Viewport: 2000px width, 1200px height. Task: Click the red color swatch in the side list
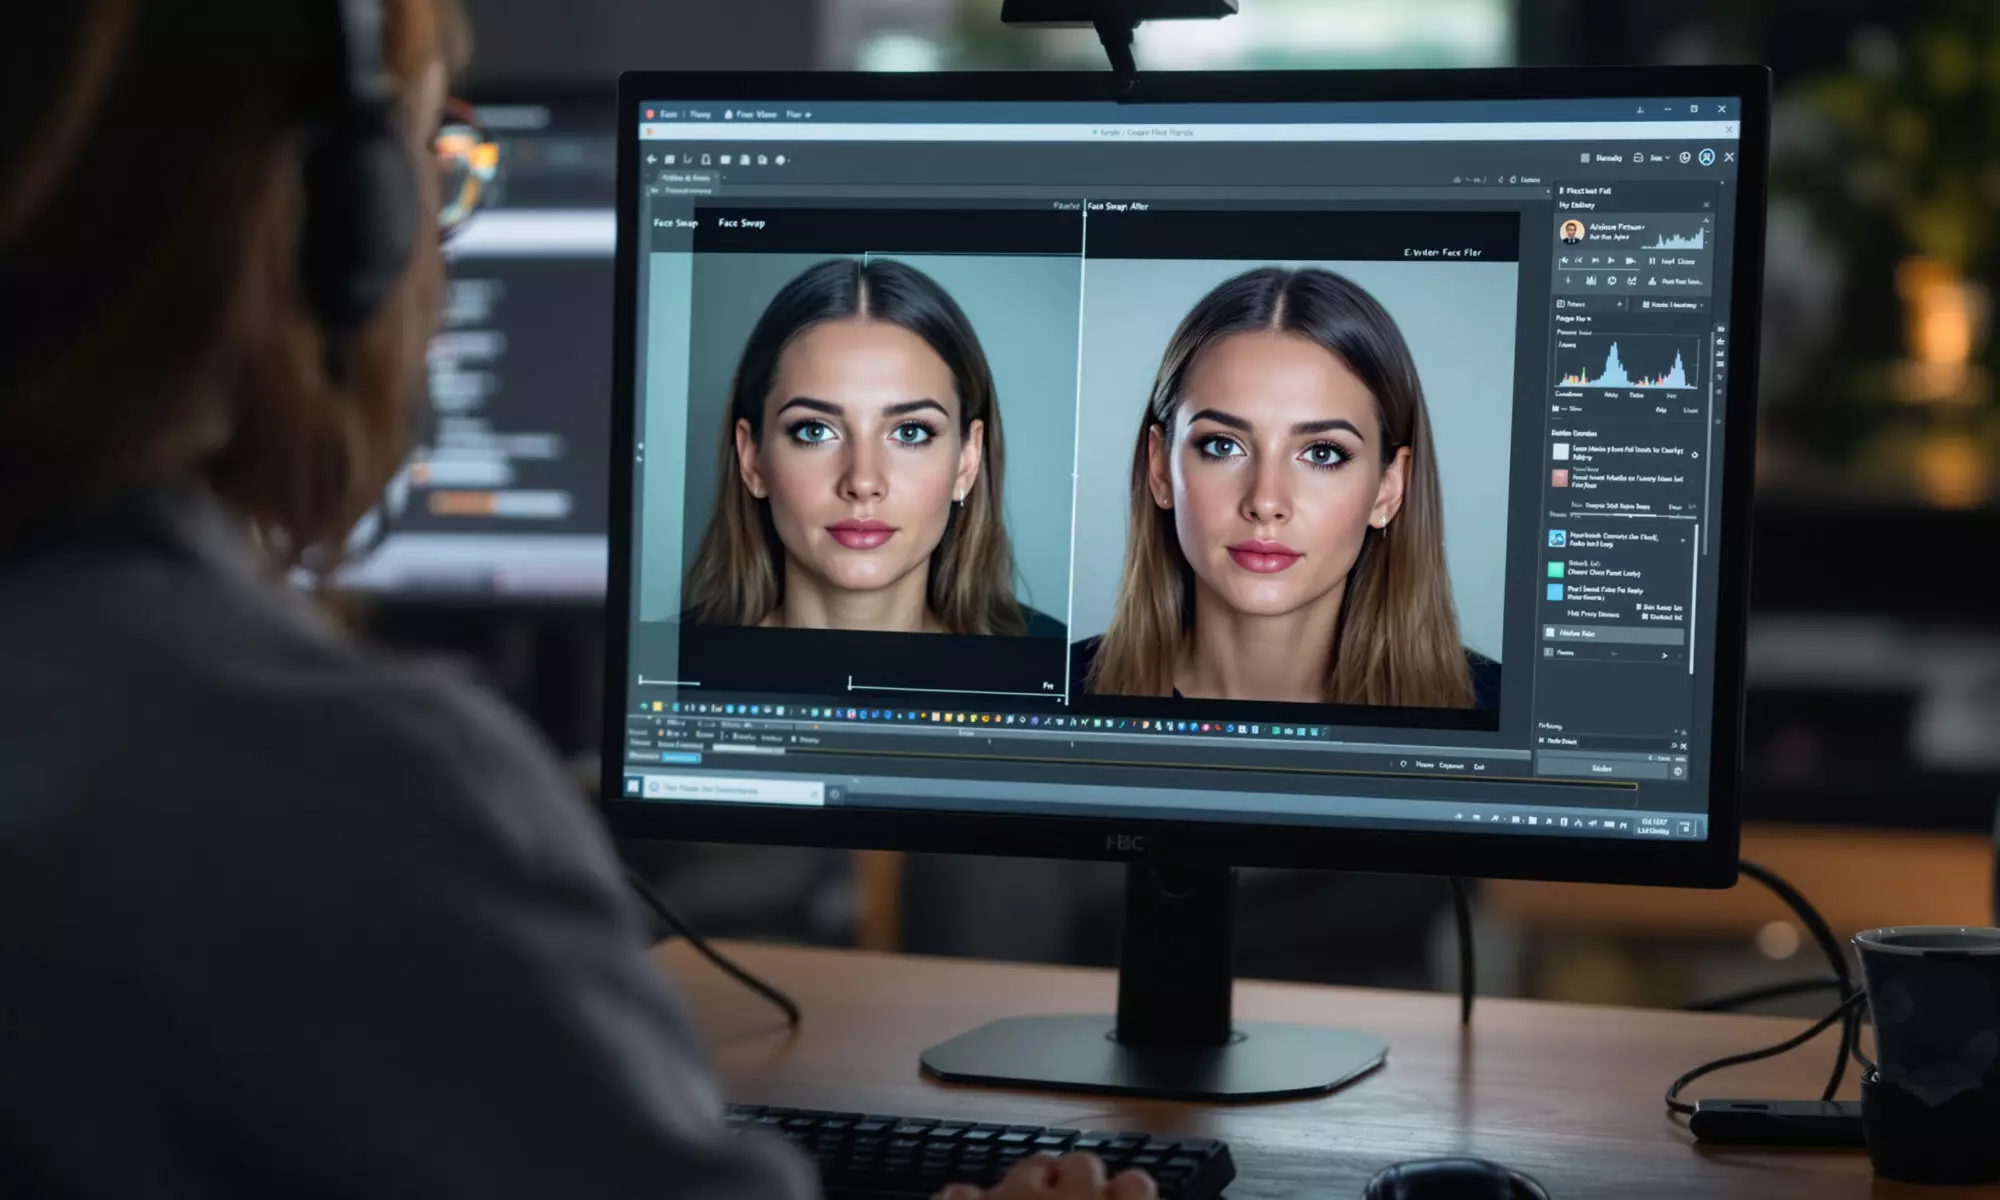click(1559, 478)
